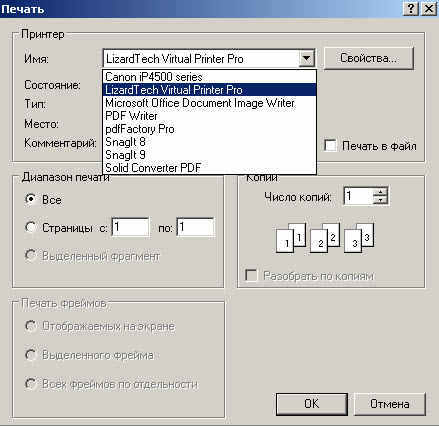Select SnagIt 9 printer
Image resolution: width=439 pixels, height=426 pixels.
click(209, 155)
